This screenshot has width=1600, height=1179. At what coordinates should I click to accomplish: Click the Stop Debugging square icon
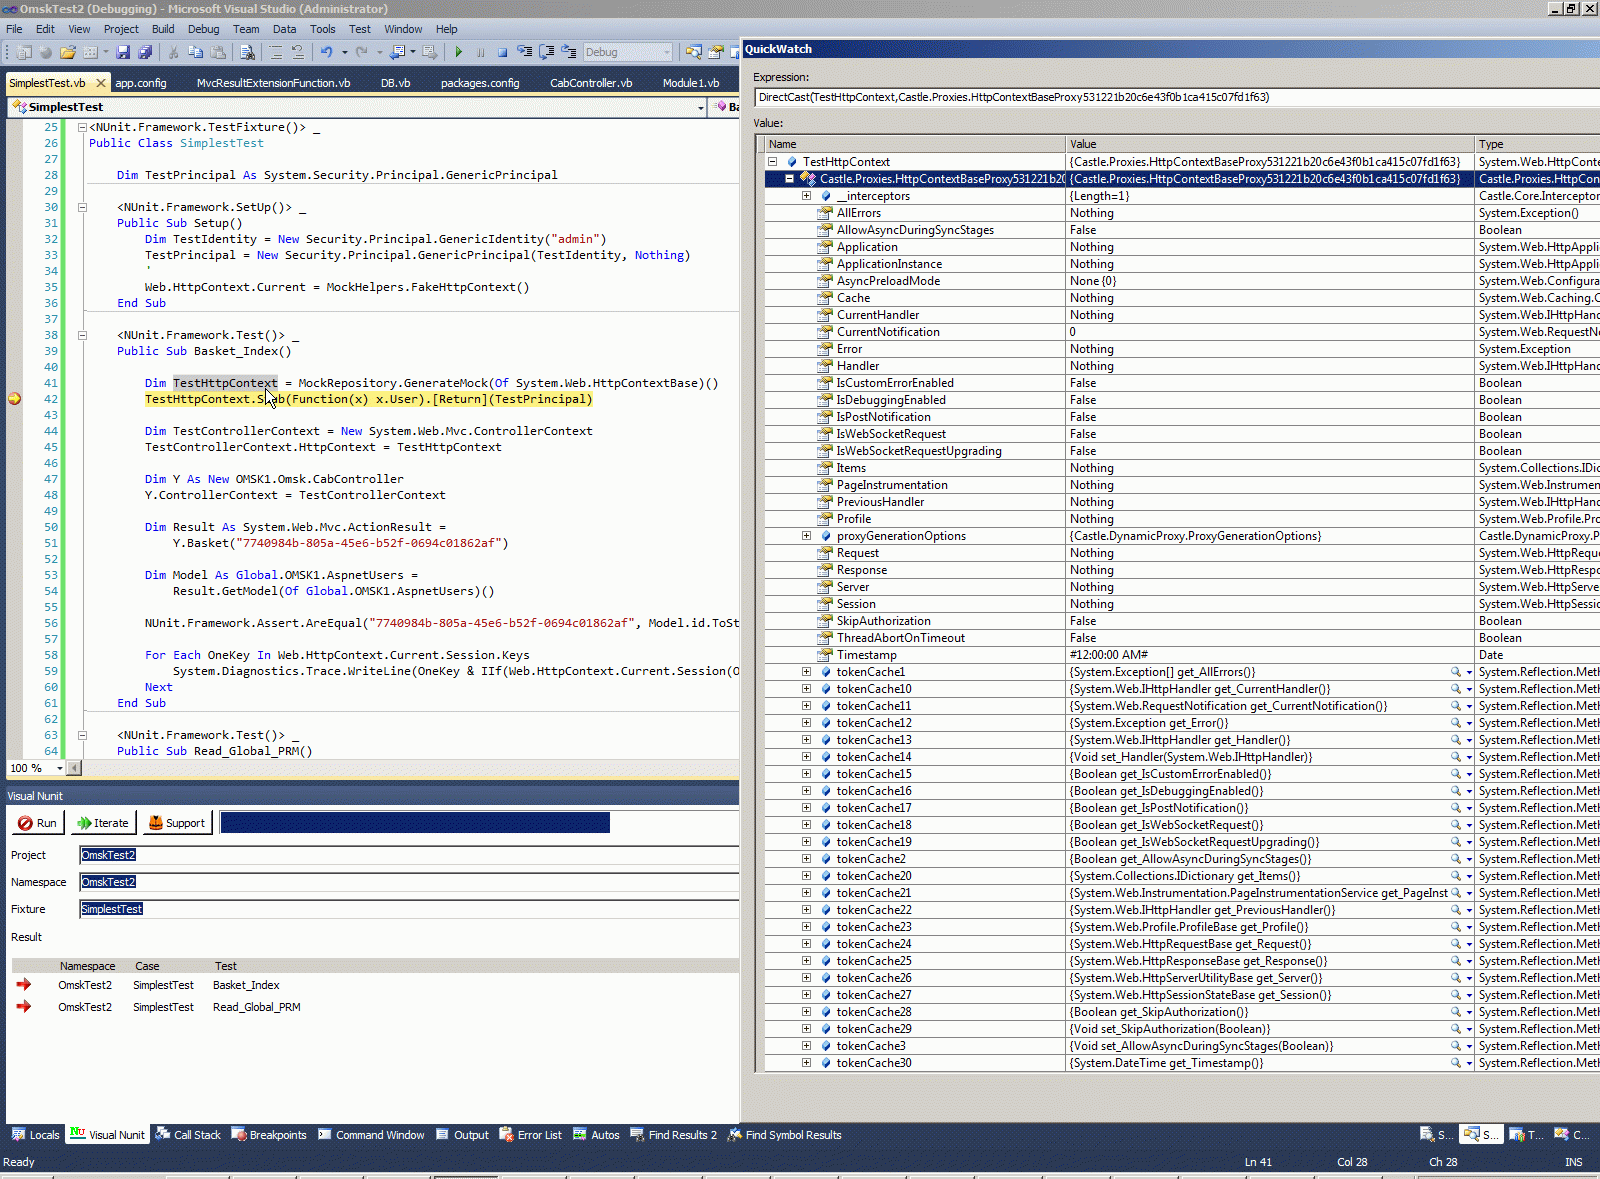[x=502, y=52]
